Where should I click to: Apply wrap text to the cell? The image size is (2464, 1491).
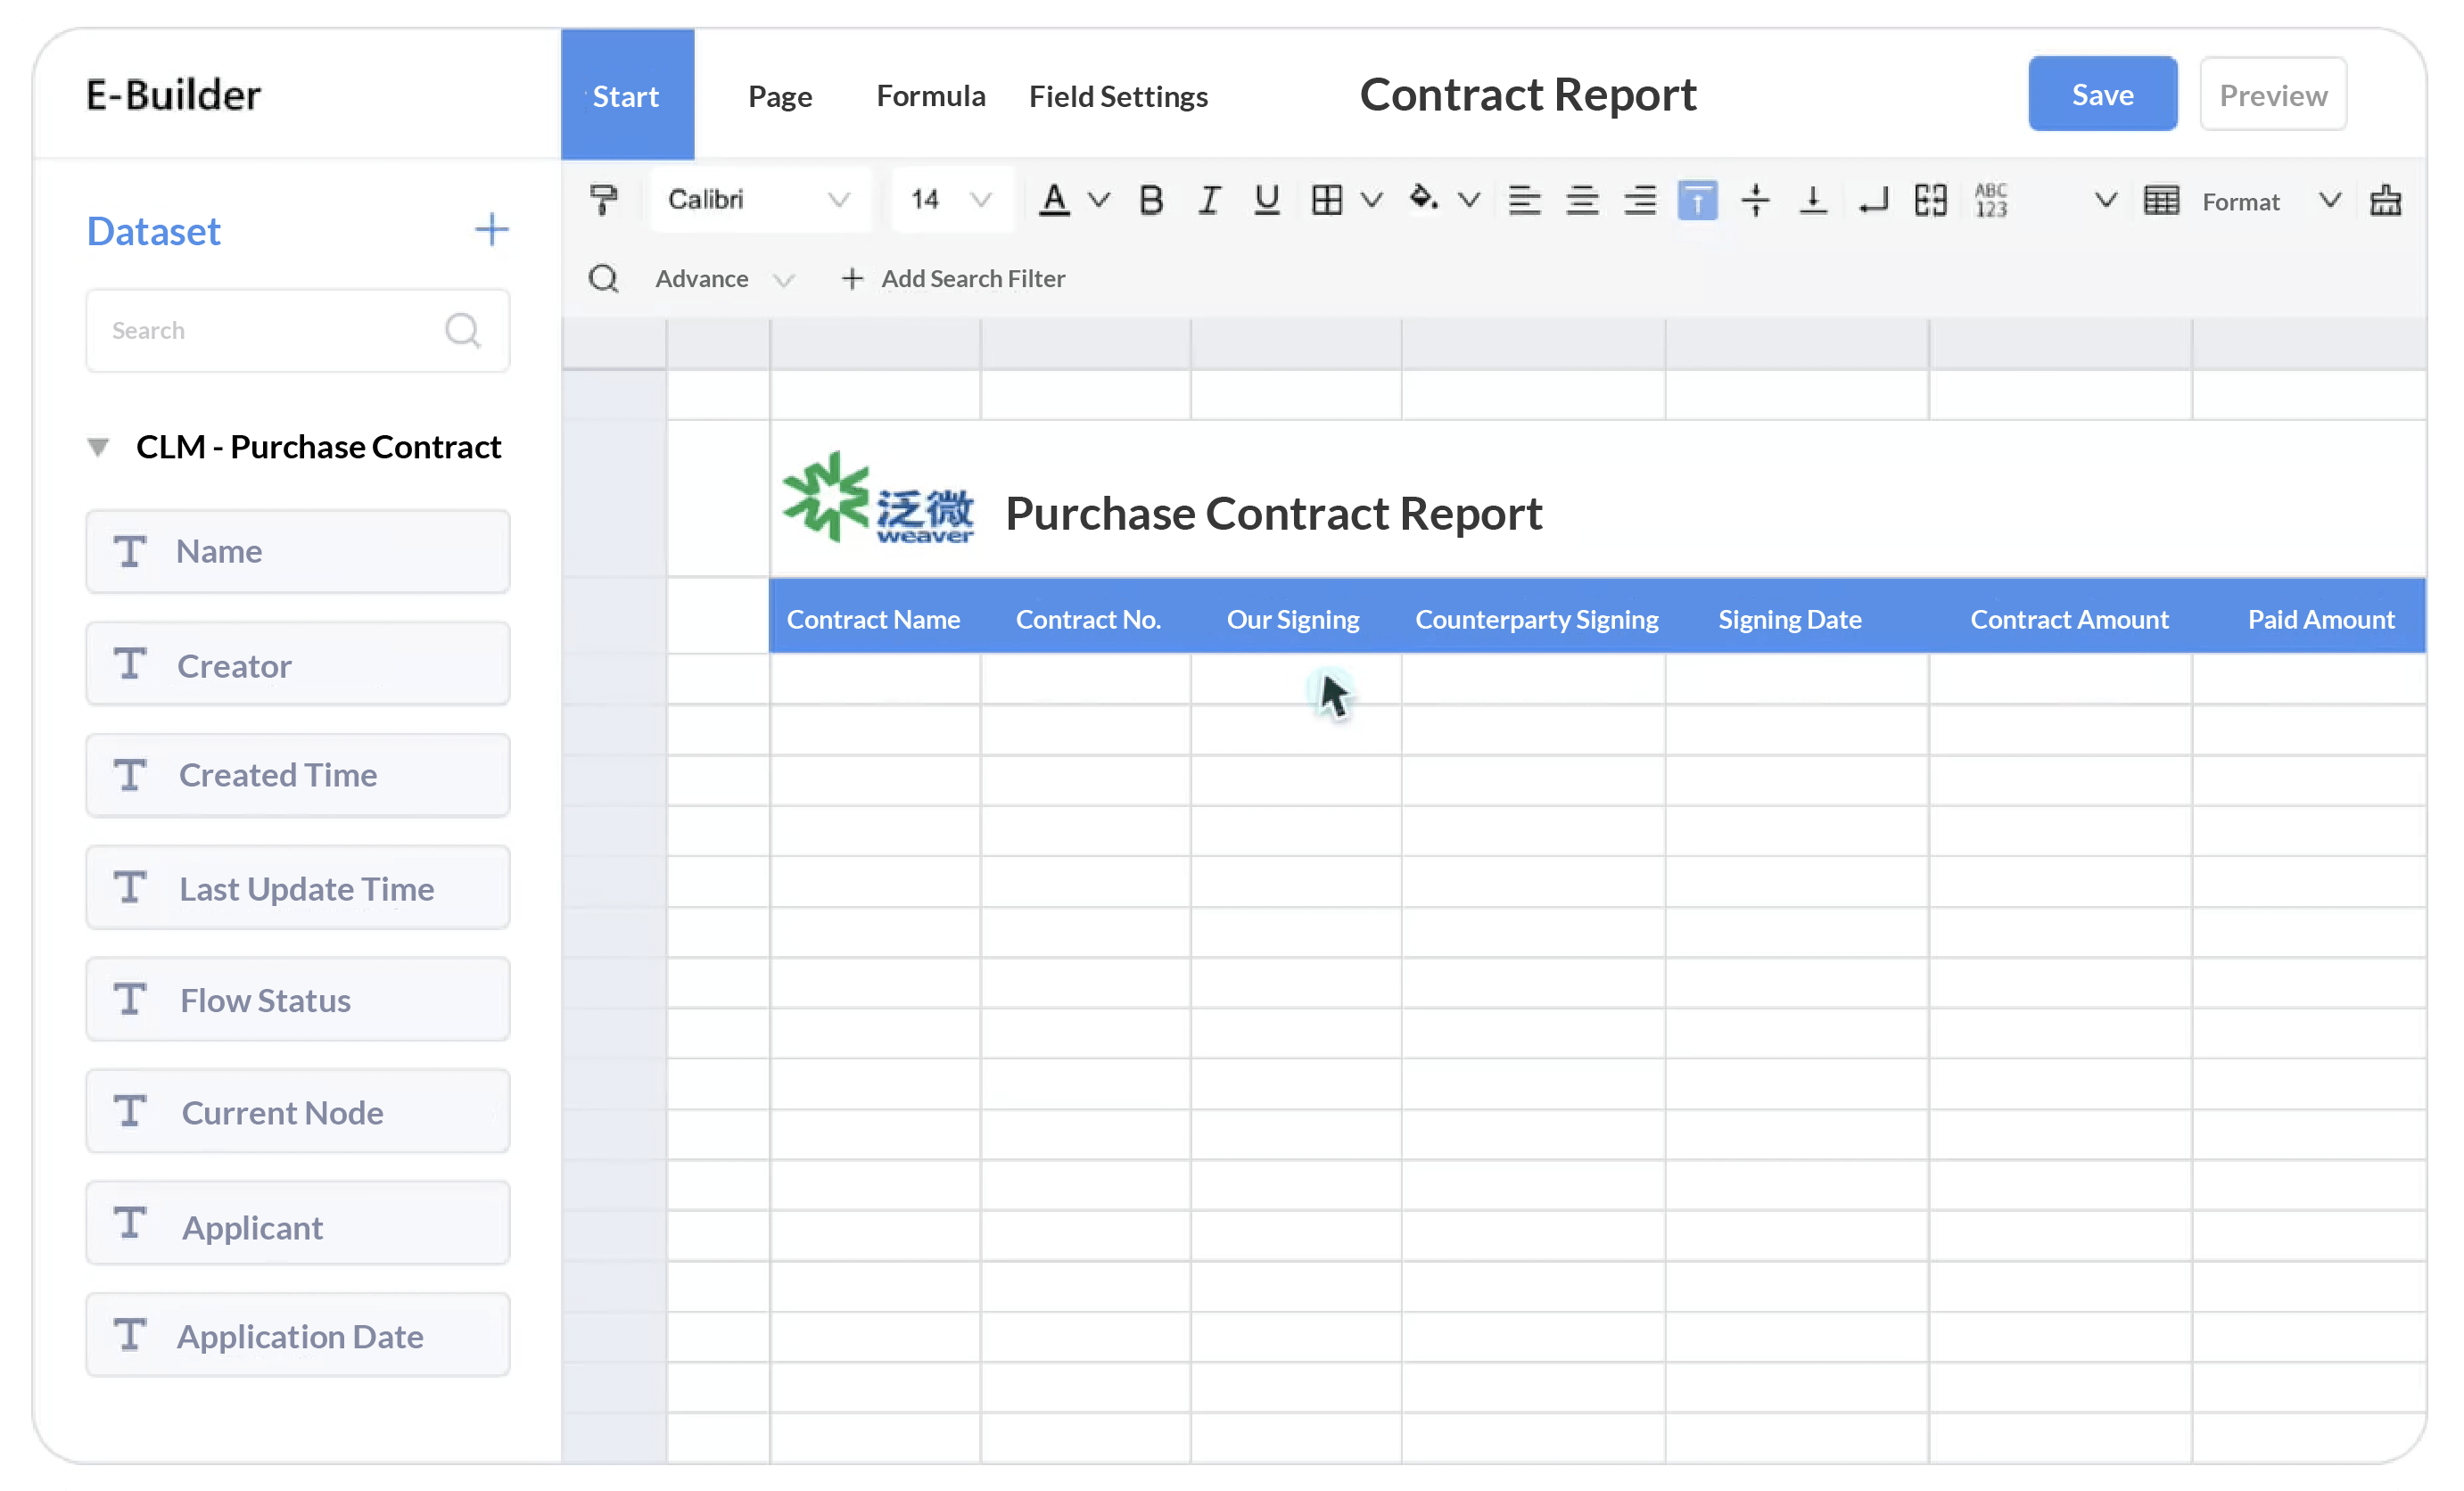1872,200
